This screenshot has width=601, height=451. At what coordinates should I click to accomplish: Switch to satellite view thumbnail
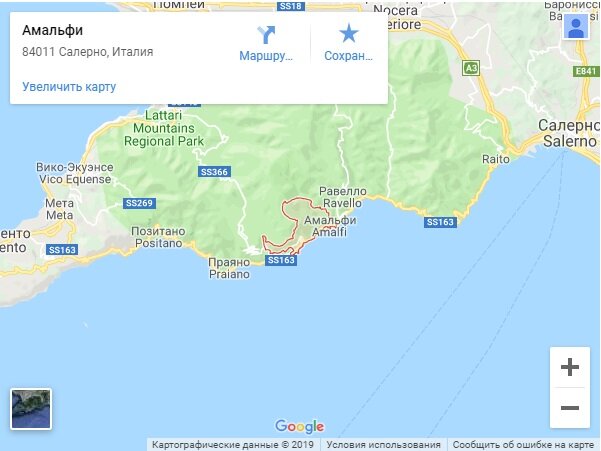[31, 409]
